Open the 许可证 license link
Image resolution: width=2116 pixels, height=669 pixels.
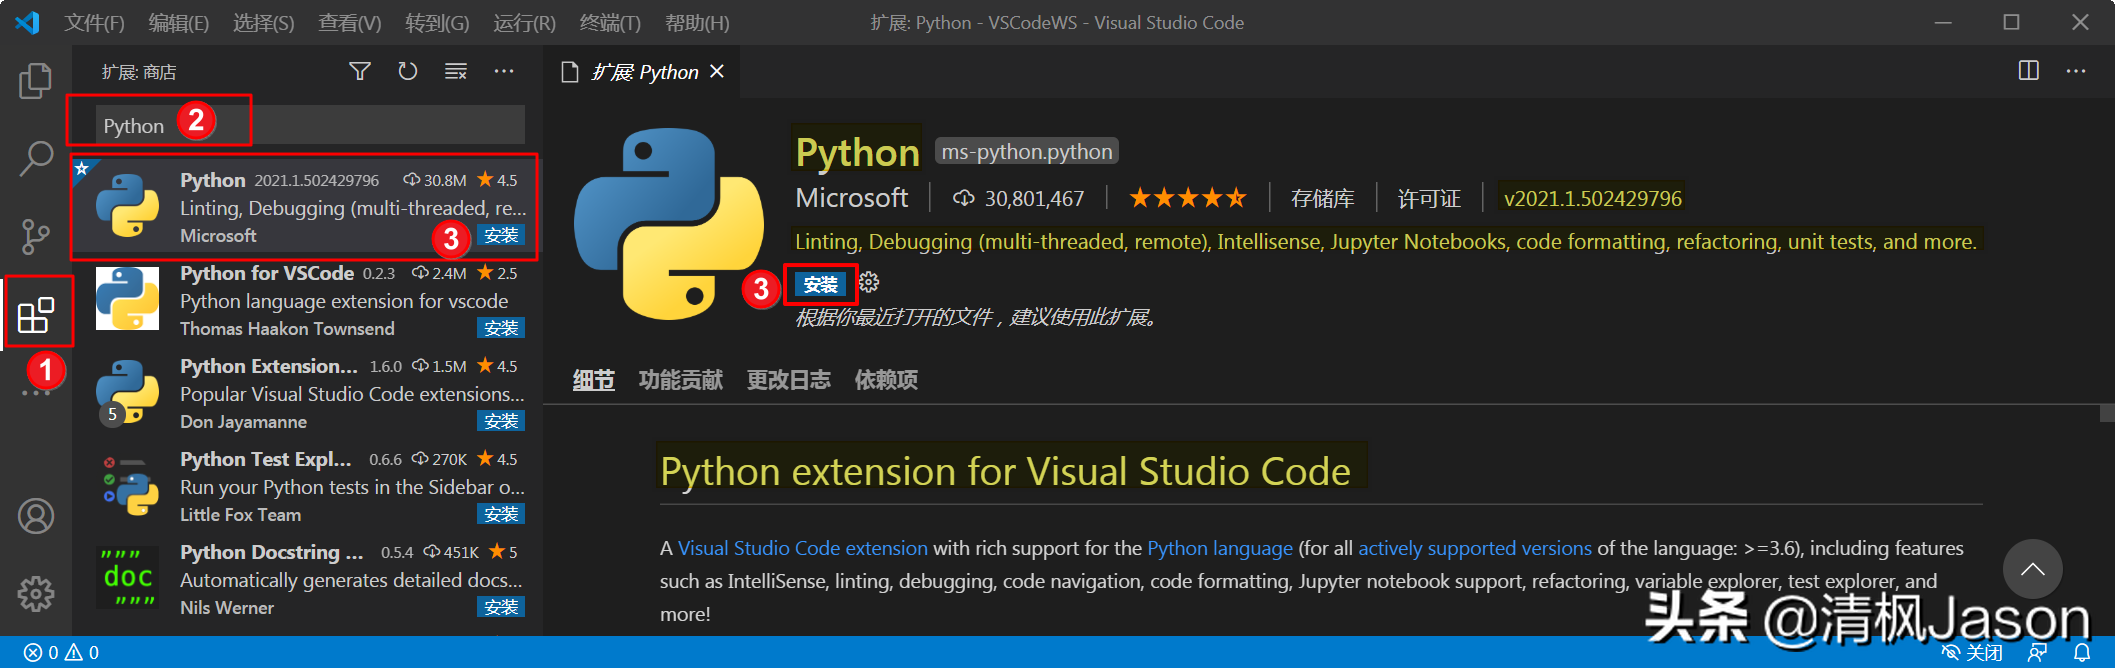(1429, 199)
